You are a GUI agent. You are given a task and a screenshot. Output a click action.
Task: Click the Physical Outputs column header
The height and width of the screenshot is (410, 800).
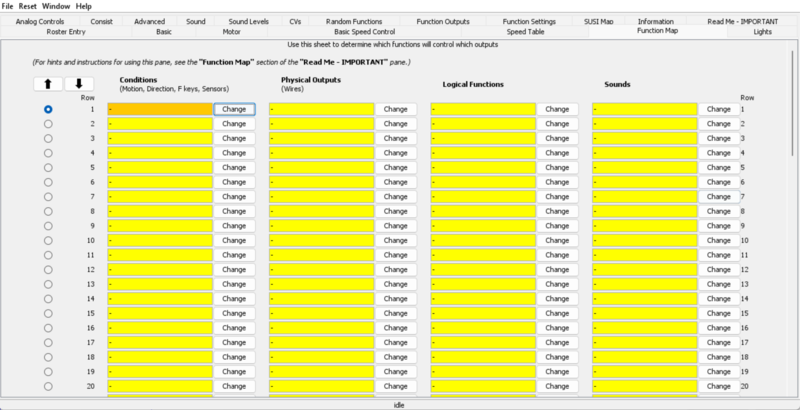[x=311, y=80]
